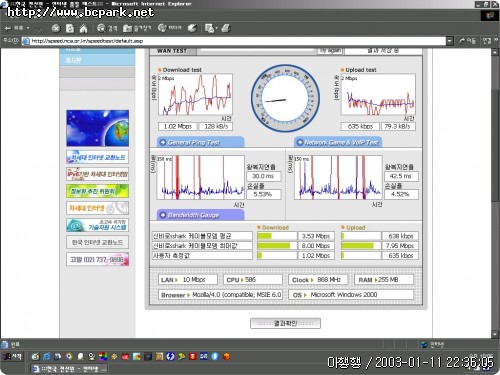This screenshot has height=375, width=500.
Task: Open the Search globe toolbar button
Action: 107,28
